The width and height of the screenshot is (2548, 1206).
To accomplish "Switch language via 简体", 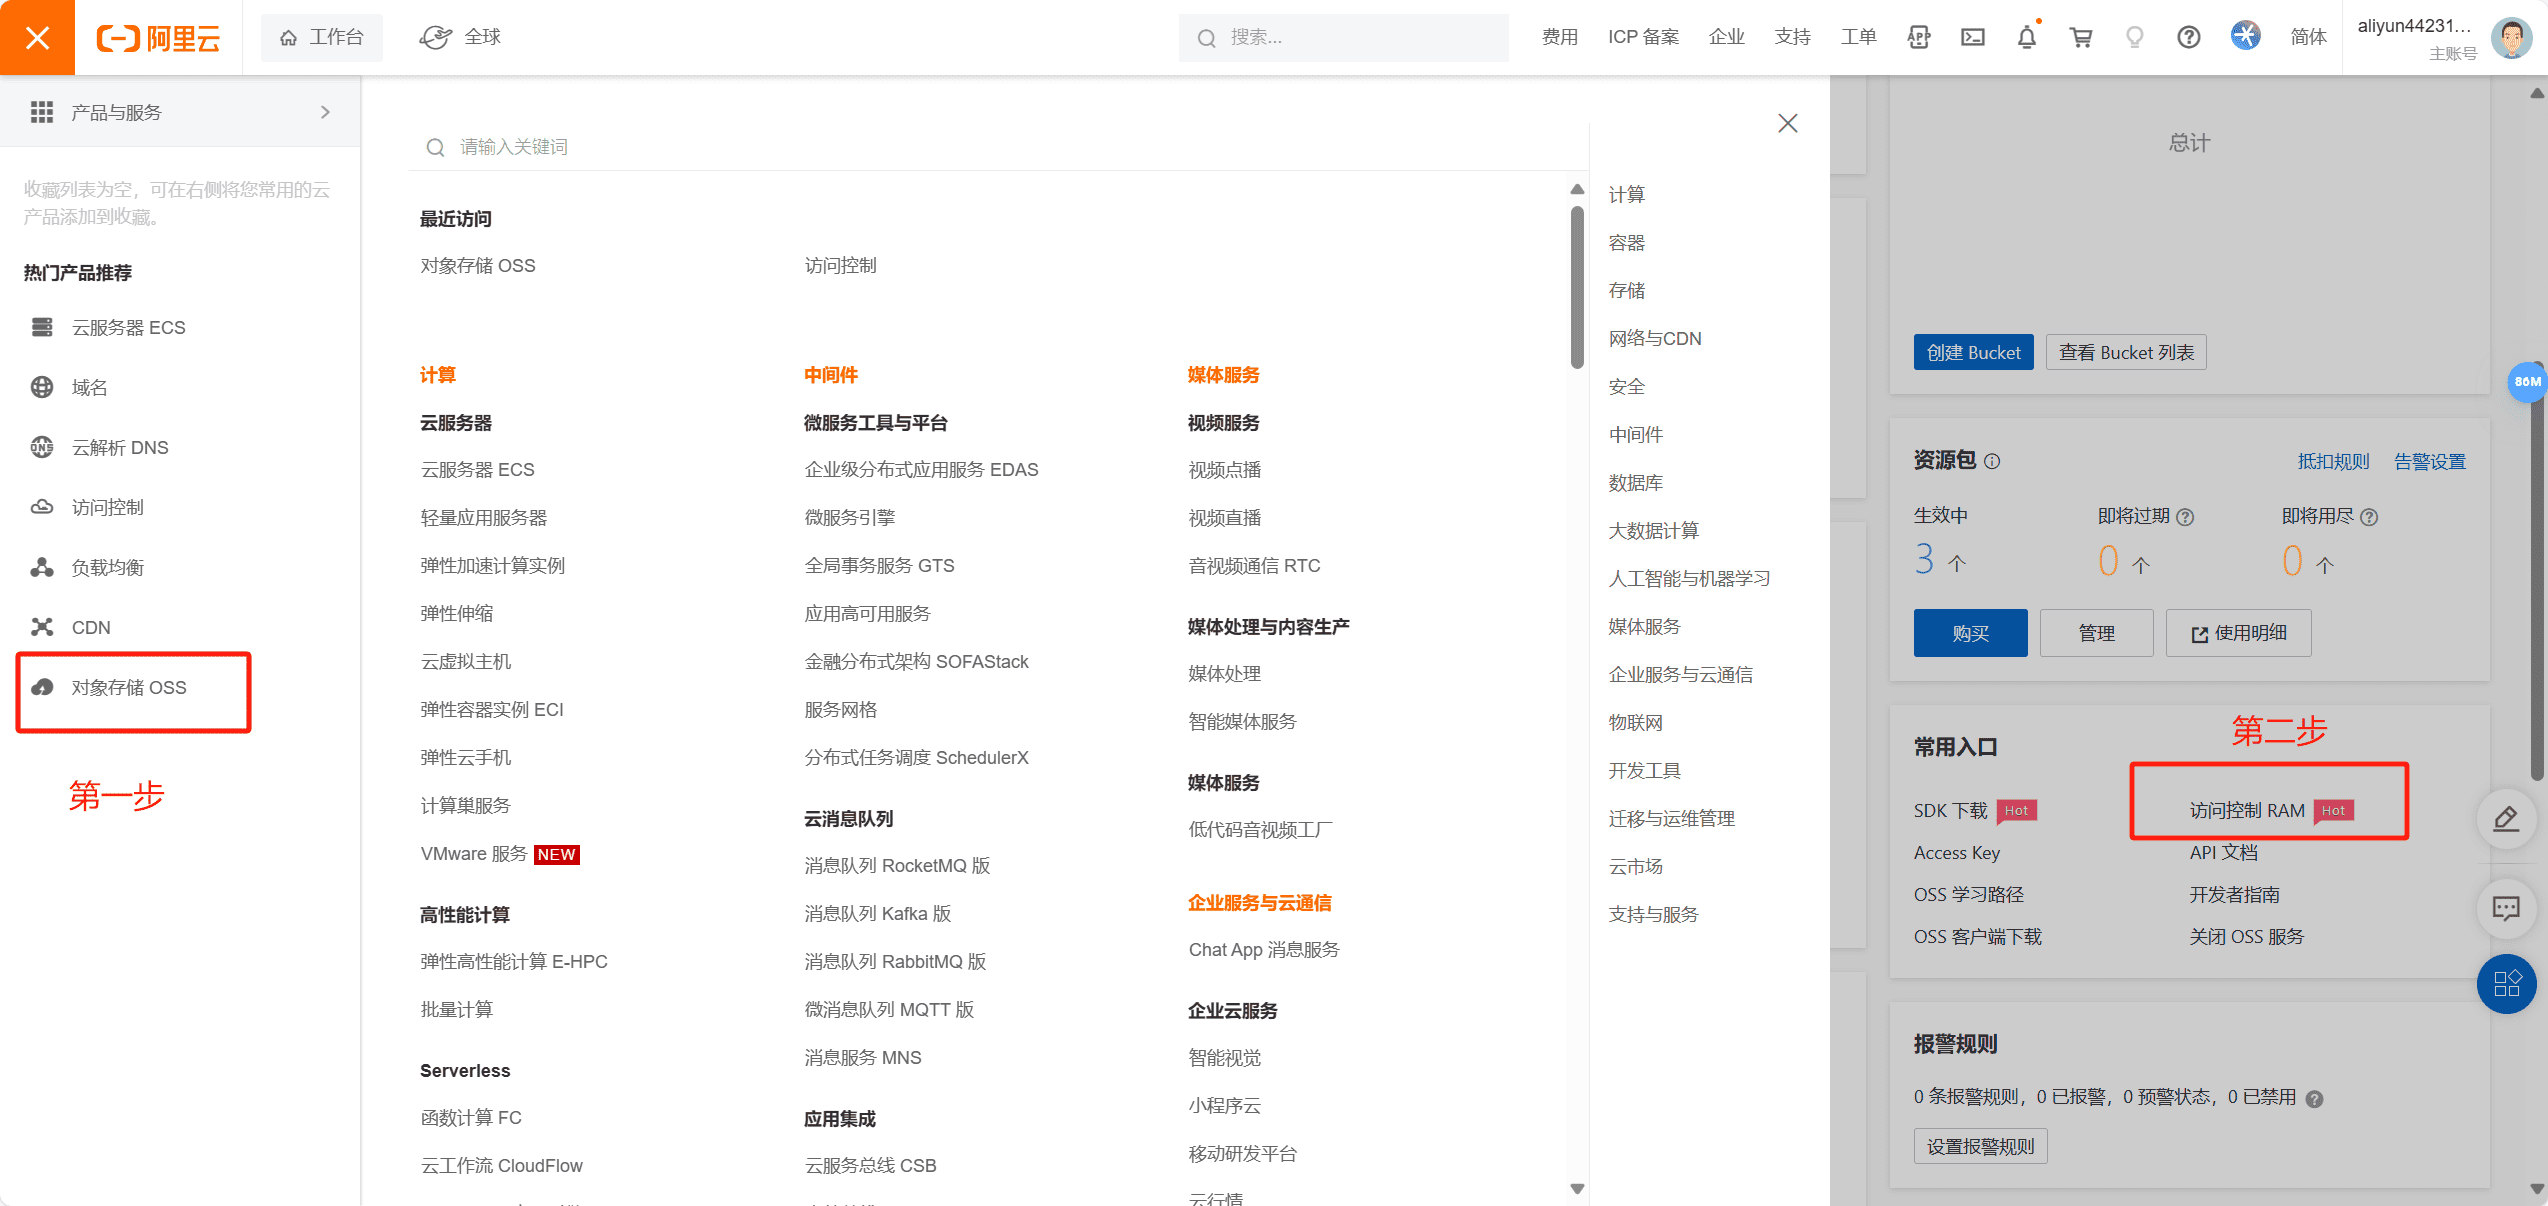I will pyautogui.click(x=2308, y=37).
